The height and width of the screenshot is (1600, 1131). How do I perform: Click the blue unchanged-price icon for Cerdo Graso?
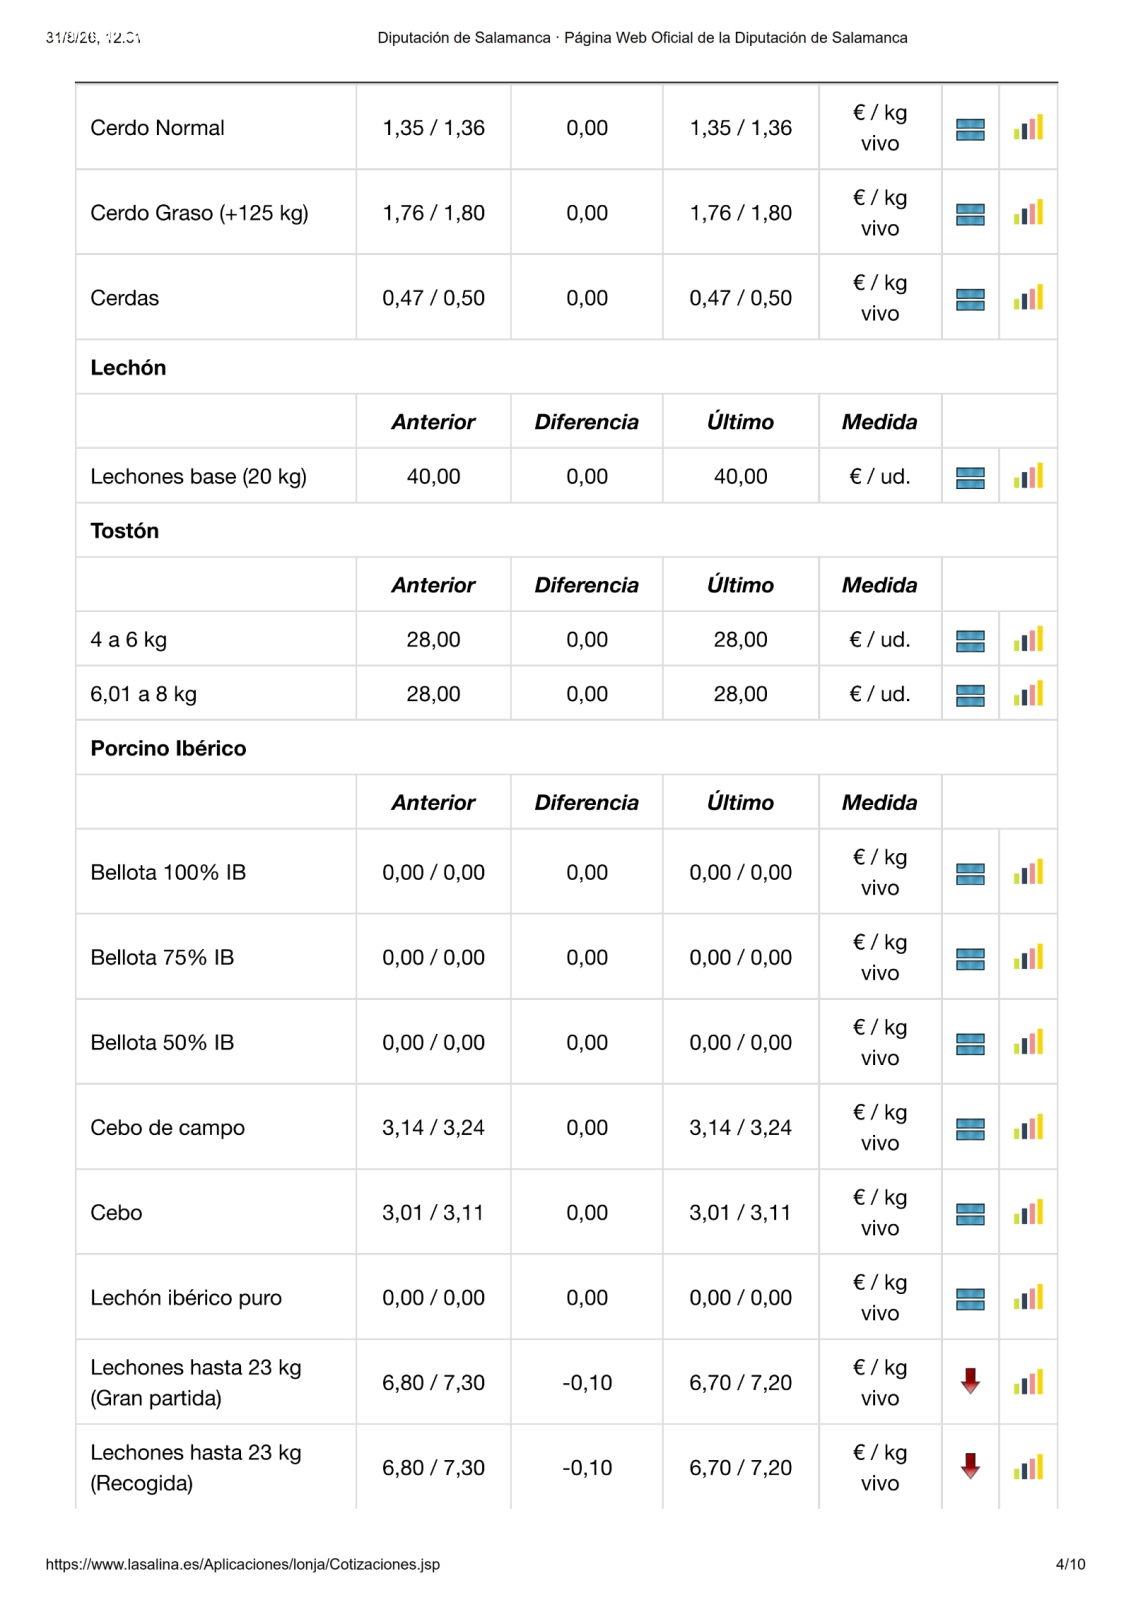coord(970,214)
